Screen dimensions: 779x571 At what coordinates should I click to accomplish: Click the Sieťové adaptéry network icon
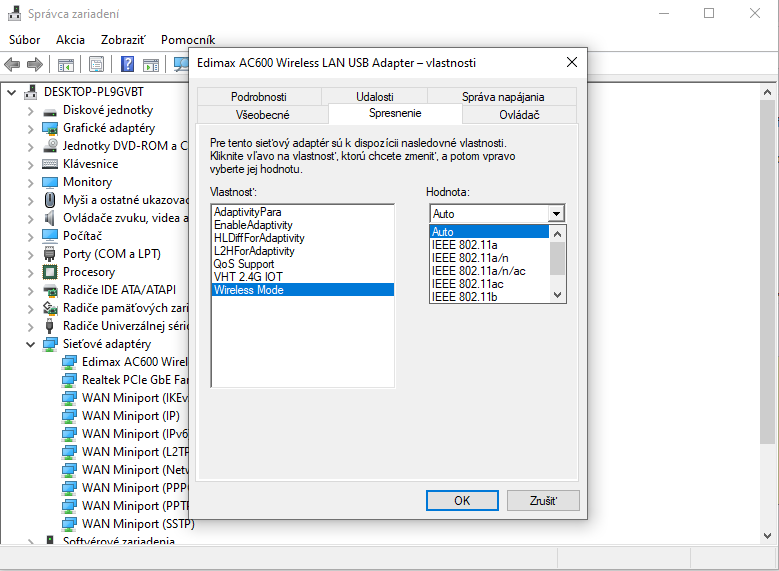tap(50, 344)
